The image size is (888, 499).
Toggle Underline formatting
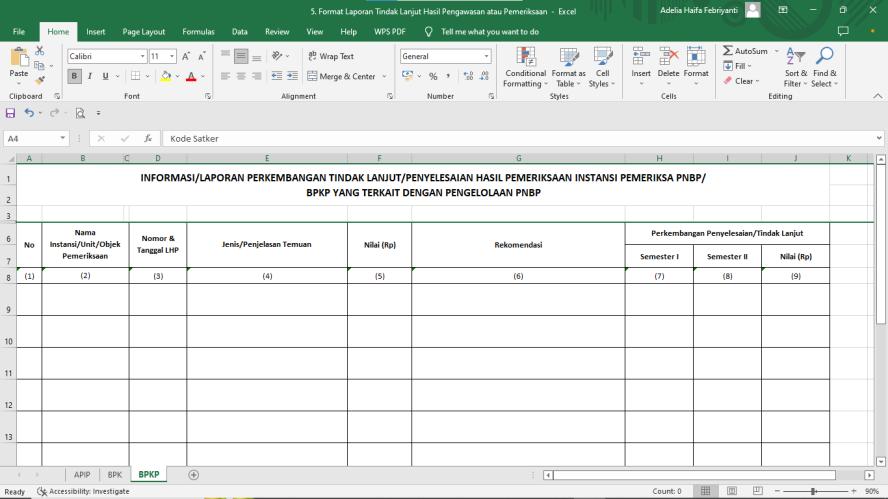click(105, 76)
